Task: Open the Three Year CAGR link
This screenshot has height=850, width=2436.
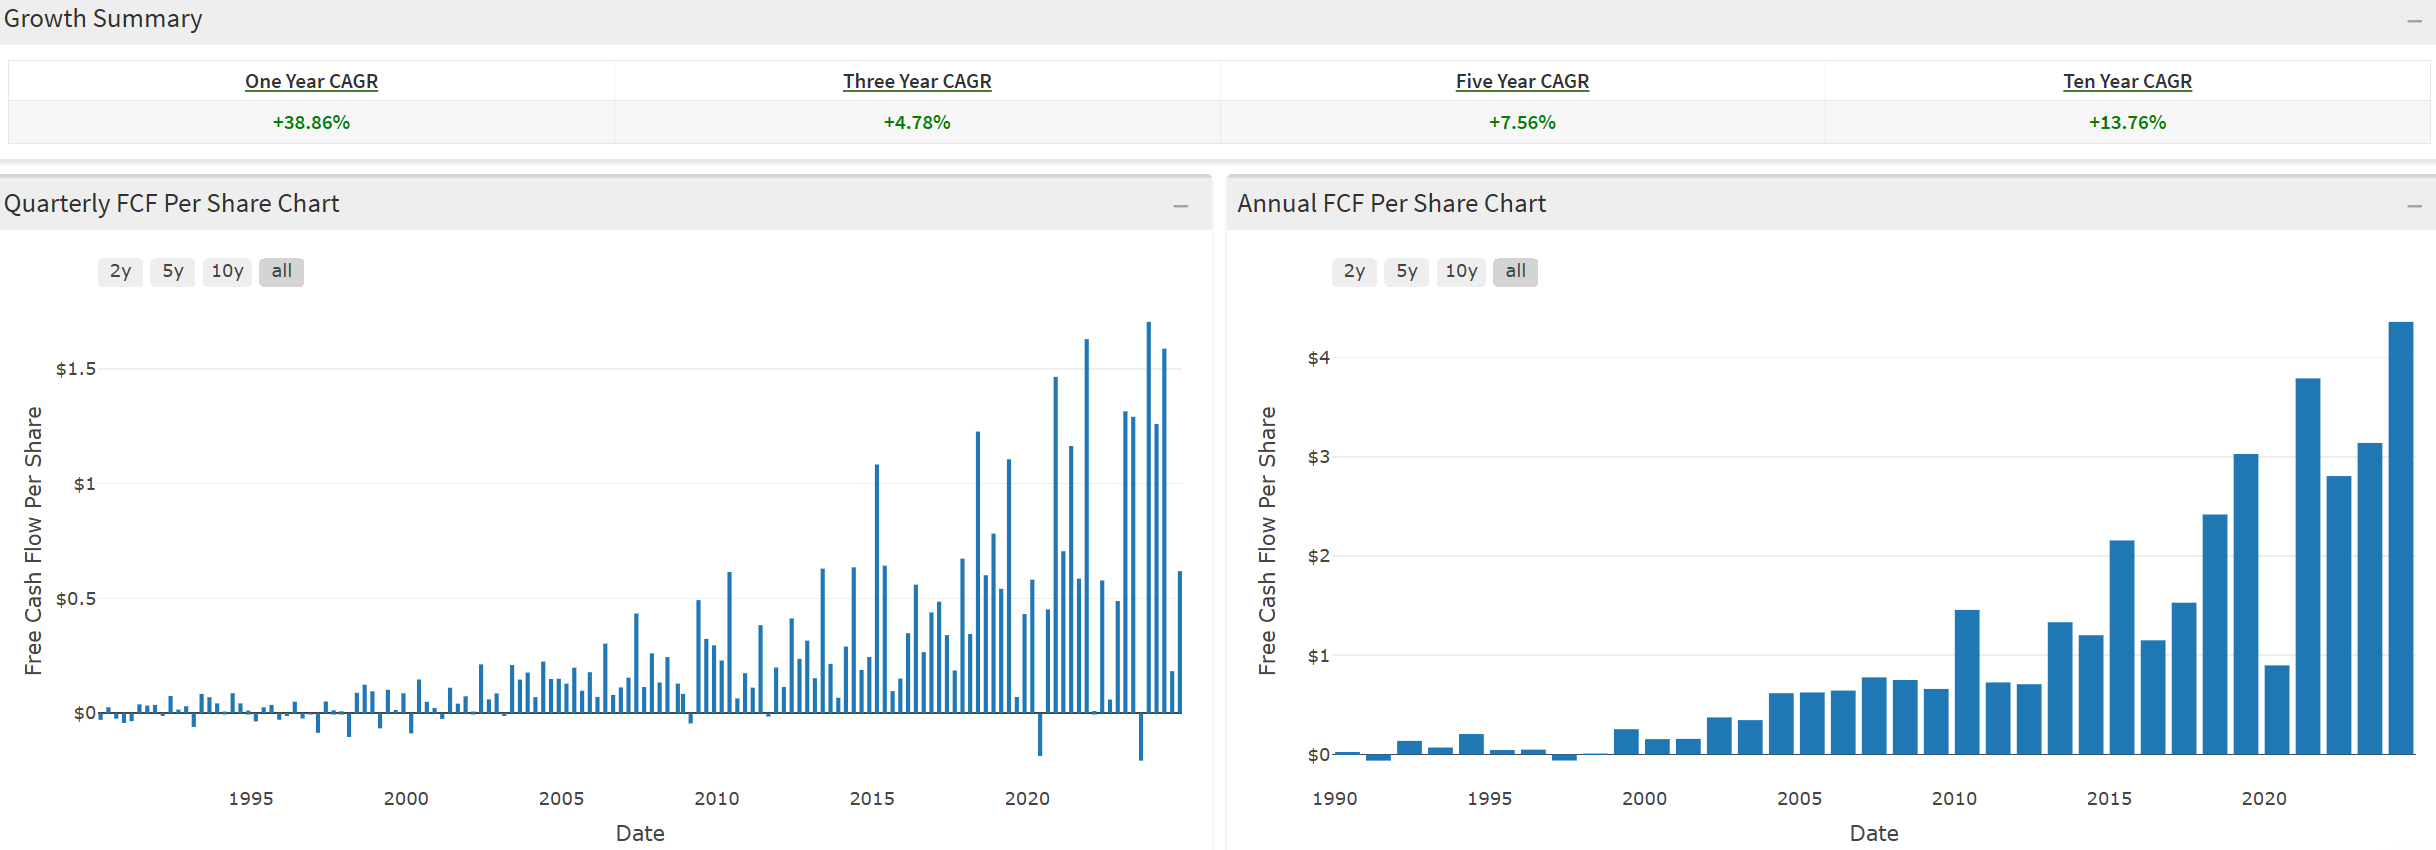Action: [917, 81]
